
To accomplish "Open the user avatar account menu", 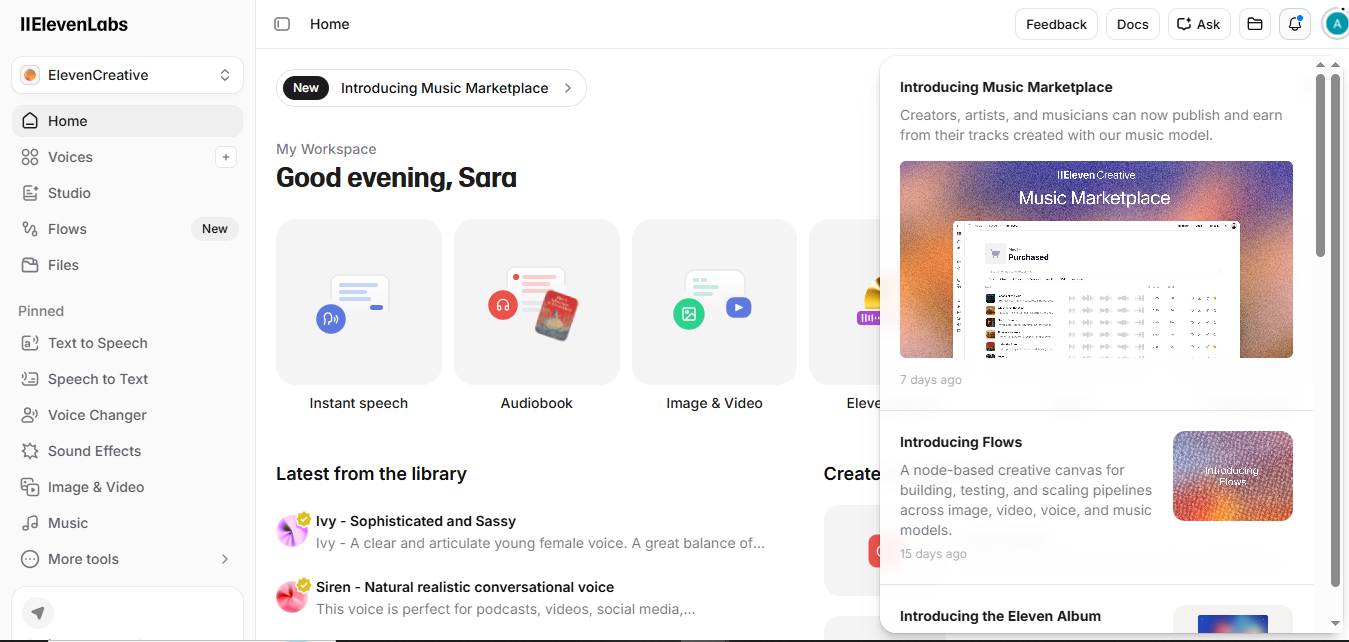I will pos(1337,24).
